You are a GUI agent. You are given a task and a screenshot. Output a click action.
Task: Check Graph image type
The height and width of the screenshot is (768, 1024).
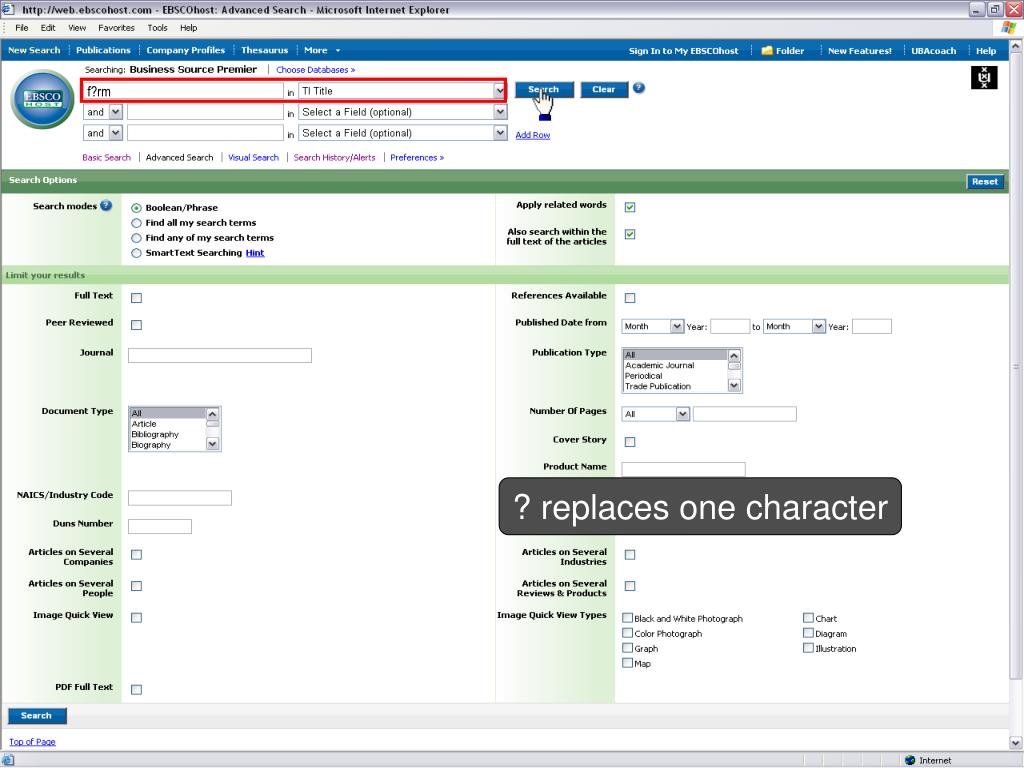pyautogui.click(x=628, y=648)
